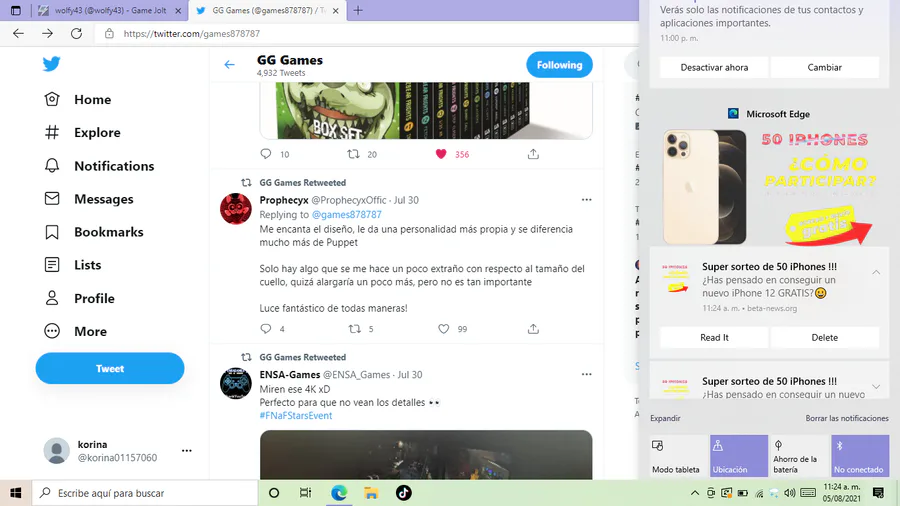Click the volume speaker tray icon
The height and width of the screenshot is (506, 900).
click(790, 493)
